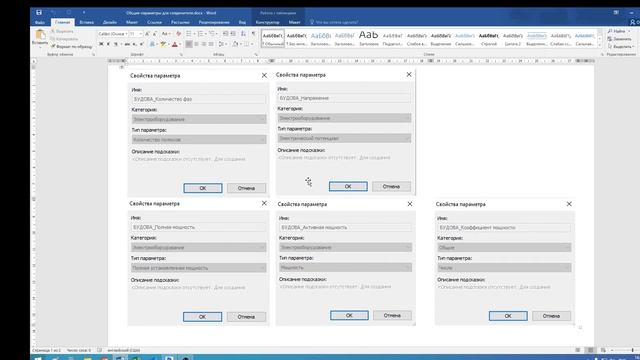640x360 pixels.
Task: Justify the paragraph text
Action: (211, 44)
